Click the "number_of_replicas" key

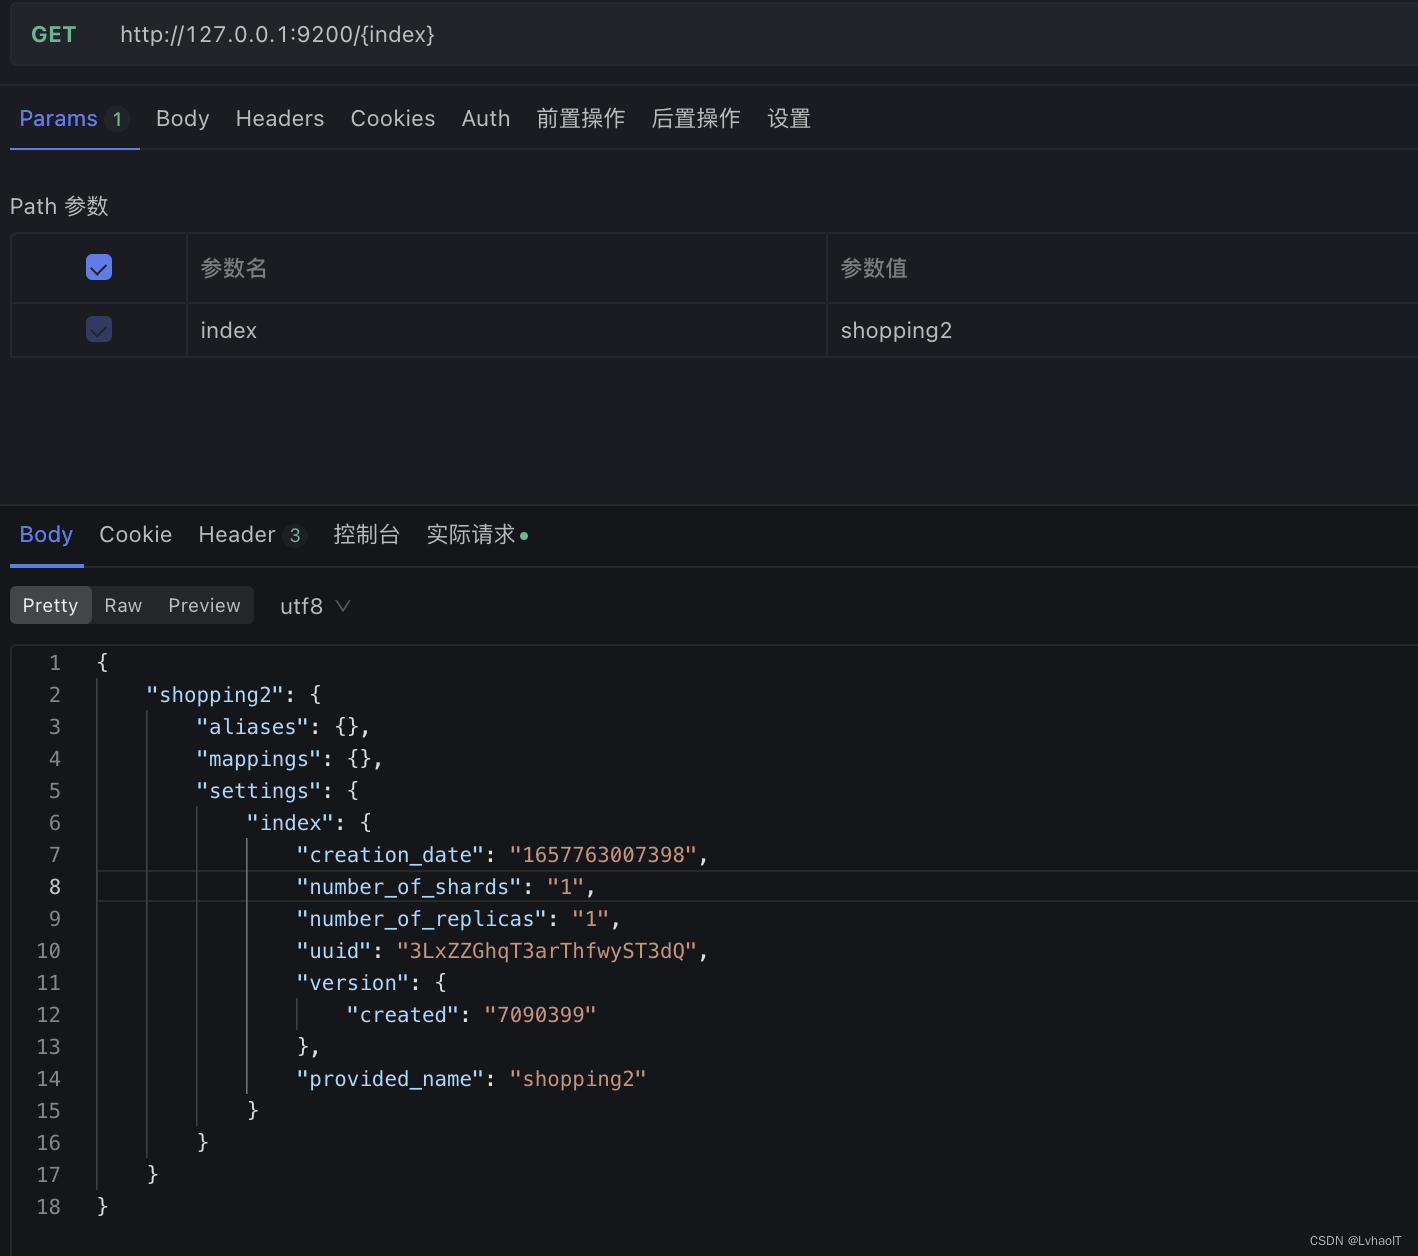(x=421, y=919)
